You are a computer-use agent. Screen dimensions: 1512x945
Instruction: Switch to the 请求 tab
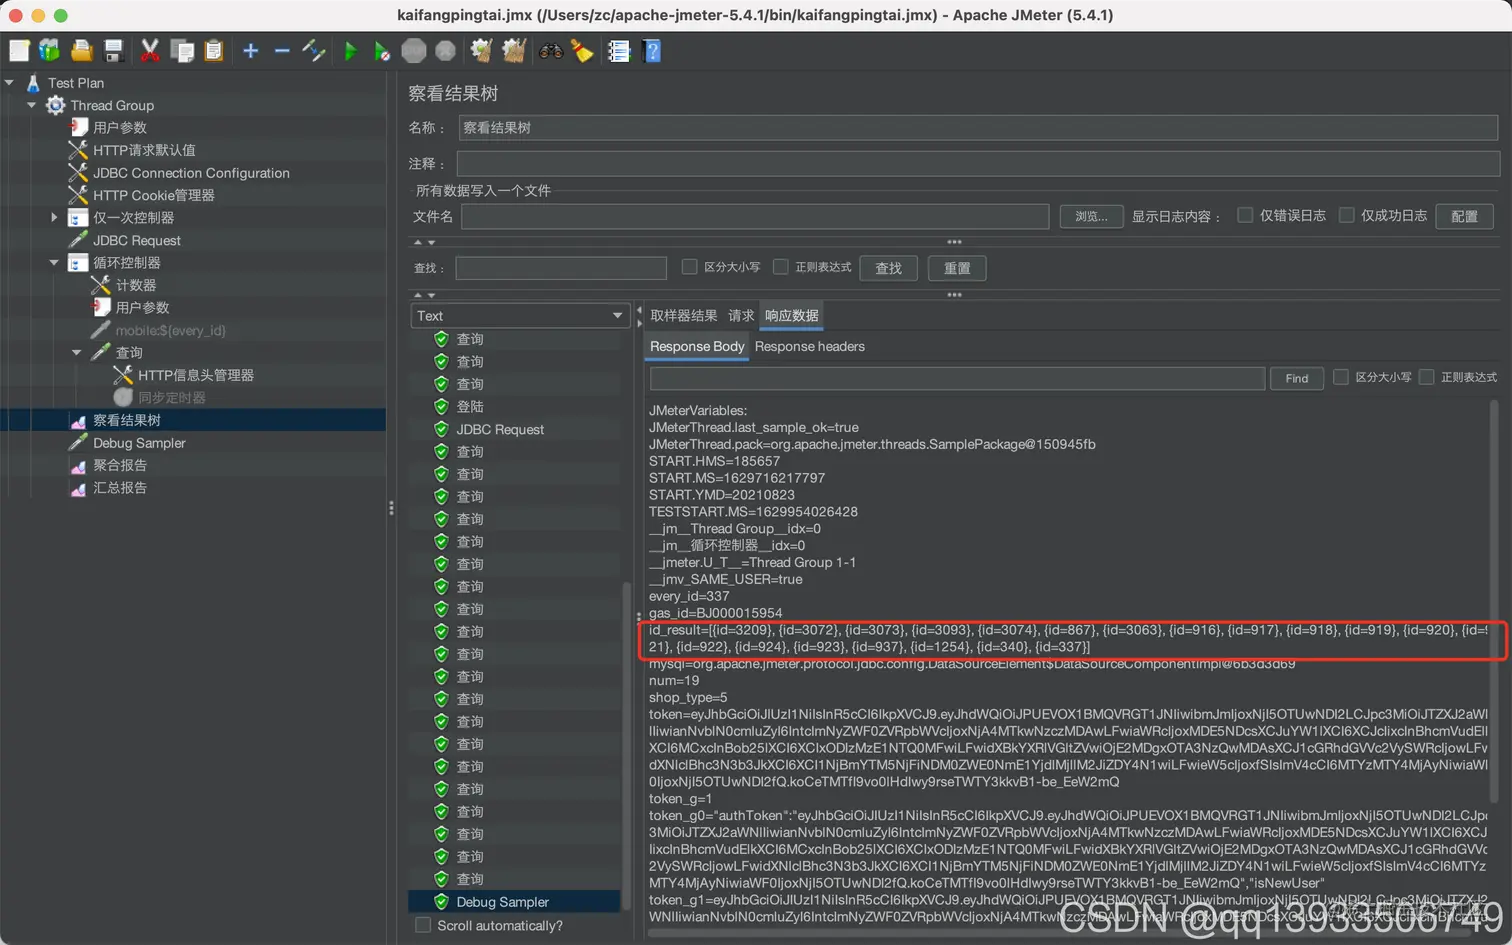click(741, 316)
